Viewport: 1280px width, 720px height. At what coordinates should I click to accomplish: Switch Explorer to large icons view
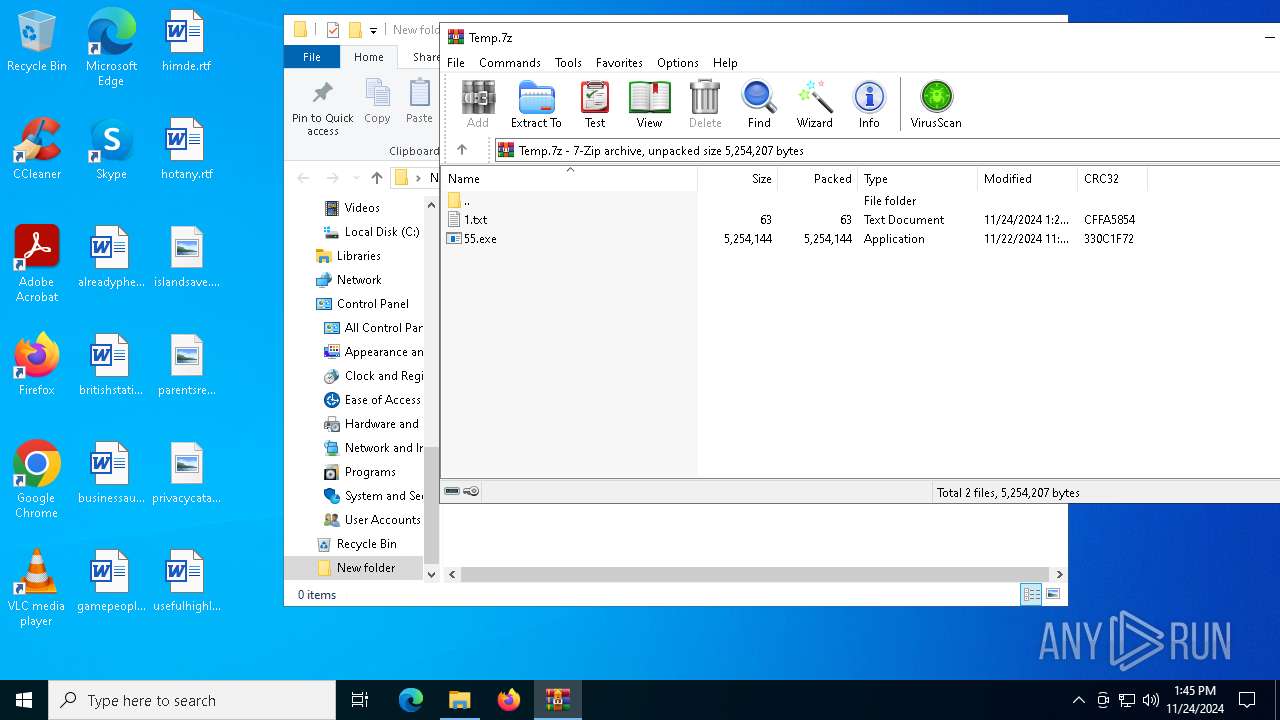click(1052, 594)
